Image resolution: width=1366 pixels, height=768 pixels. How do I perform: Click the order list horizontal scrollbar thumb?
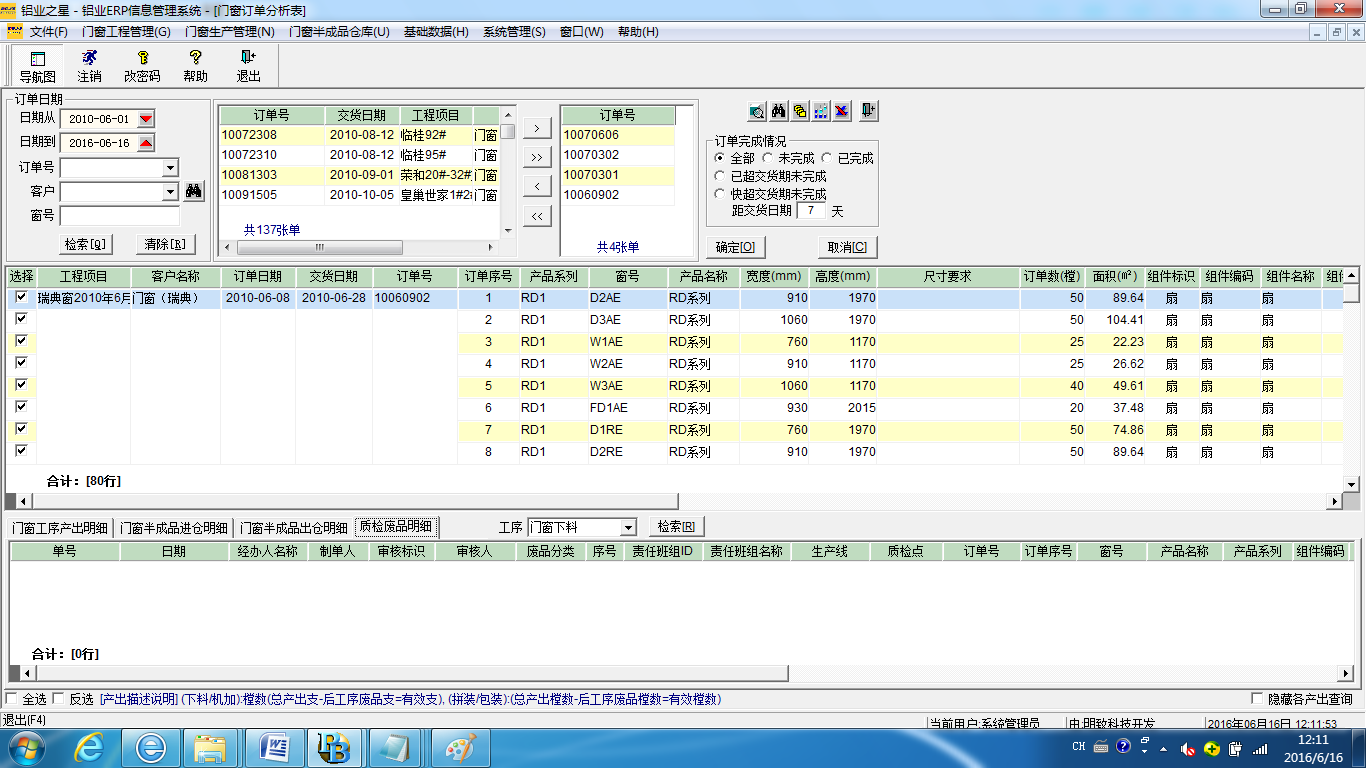pos(319,247)
